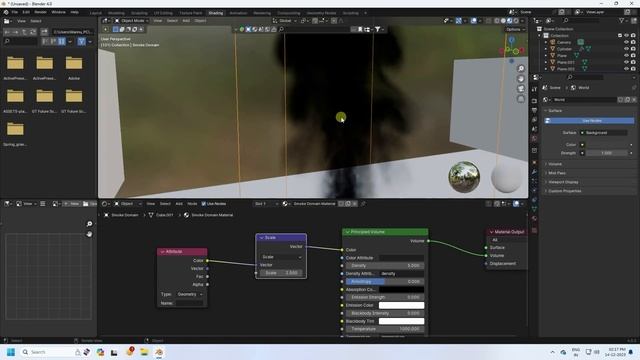Switch to the Texture Paint workspace tab

[191, 13]
